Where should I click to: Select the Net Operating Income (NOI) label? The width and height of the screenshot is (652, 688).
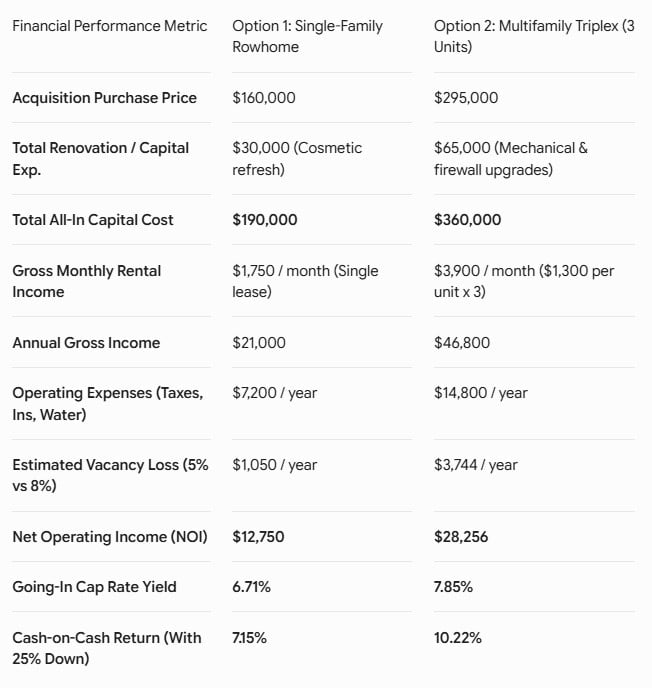click(110, 537)
